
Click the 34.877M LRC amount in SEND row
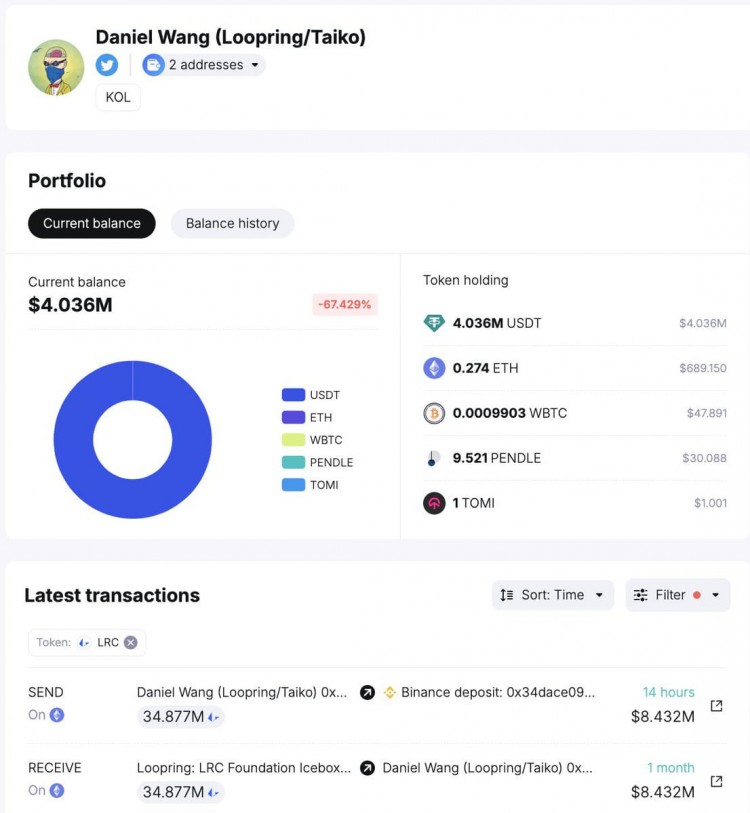[180, 717]
